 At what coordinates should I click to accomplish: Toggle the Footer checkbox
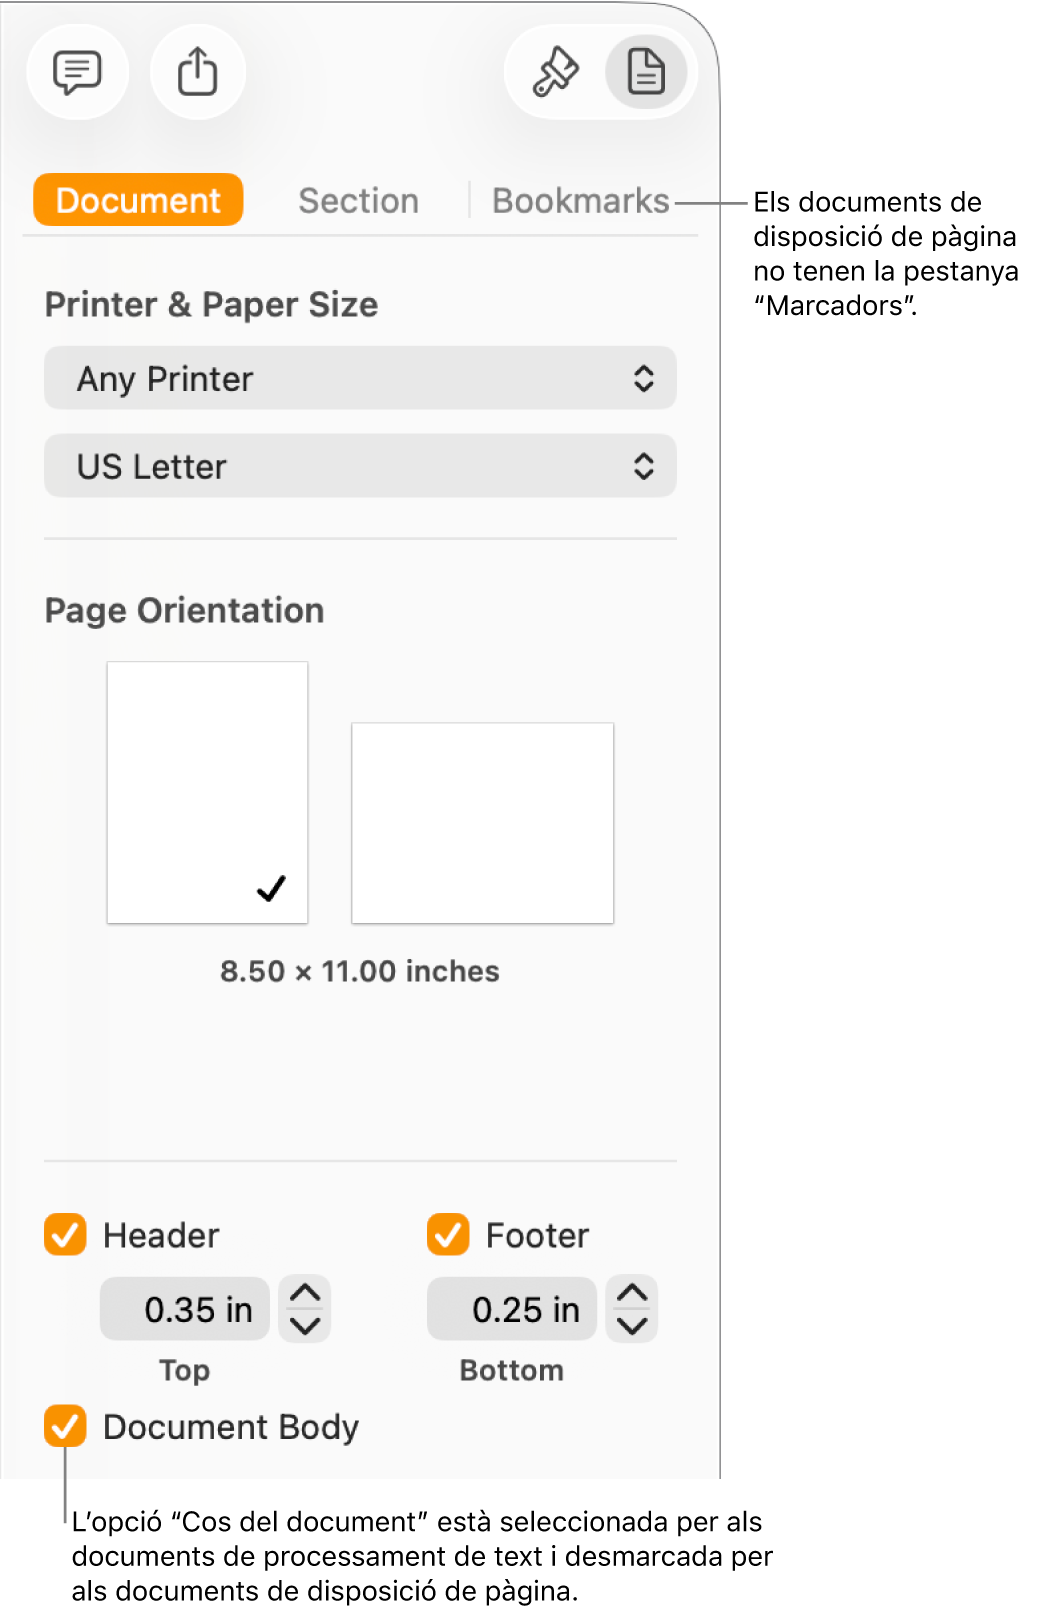[x=448, y=1235]
